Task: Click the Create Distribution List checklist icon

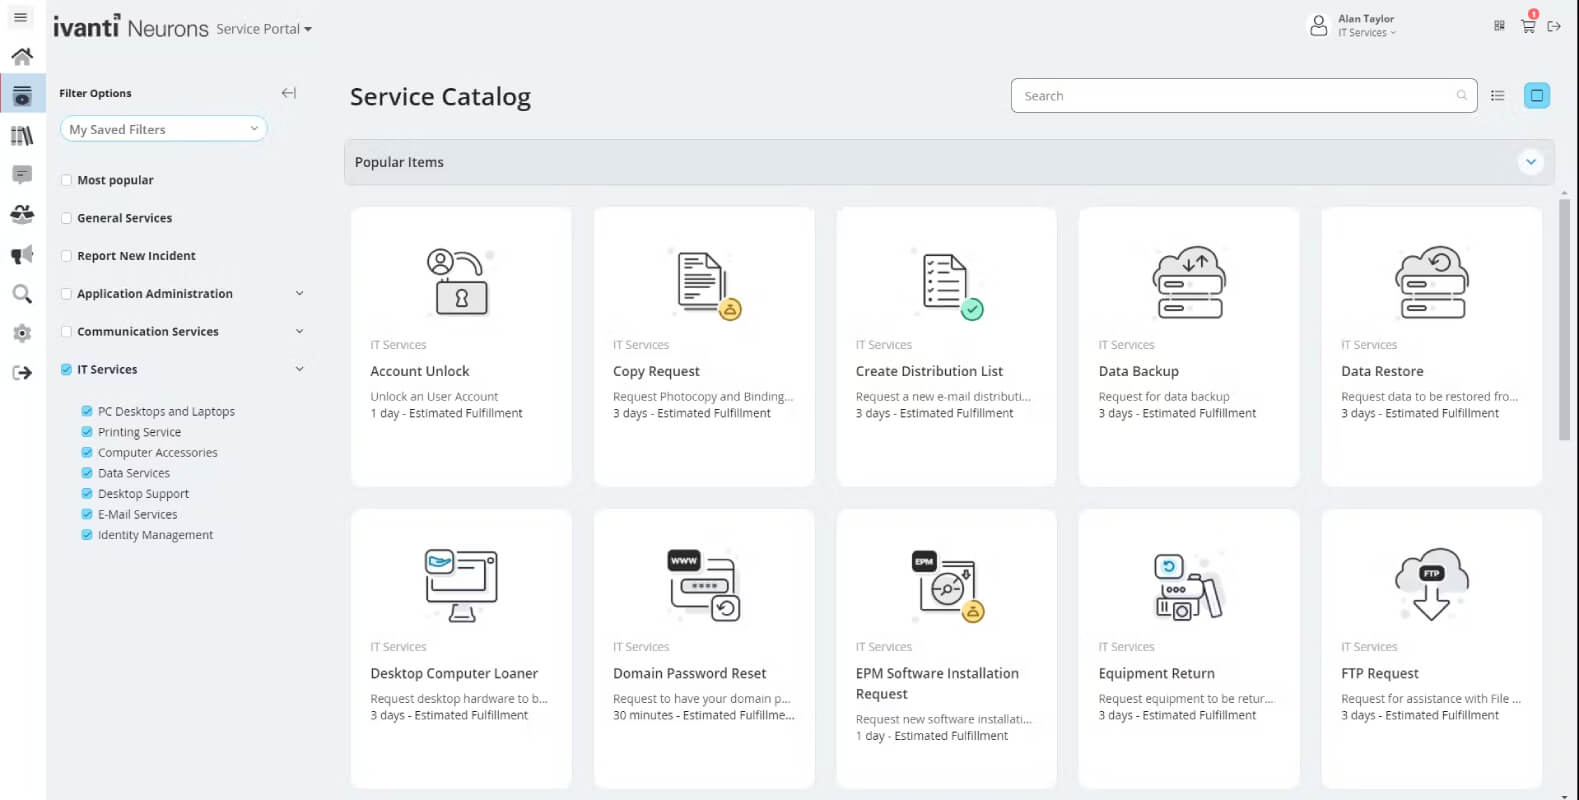Action: [x=950, y=285]
